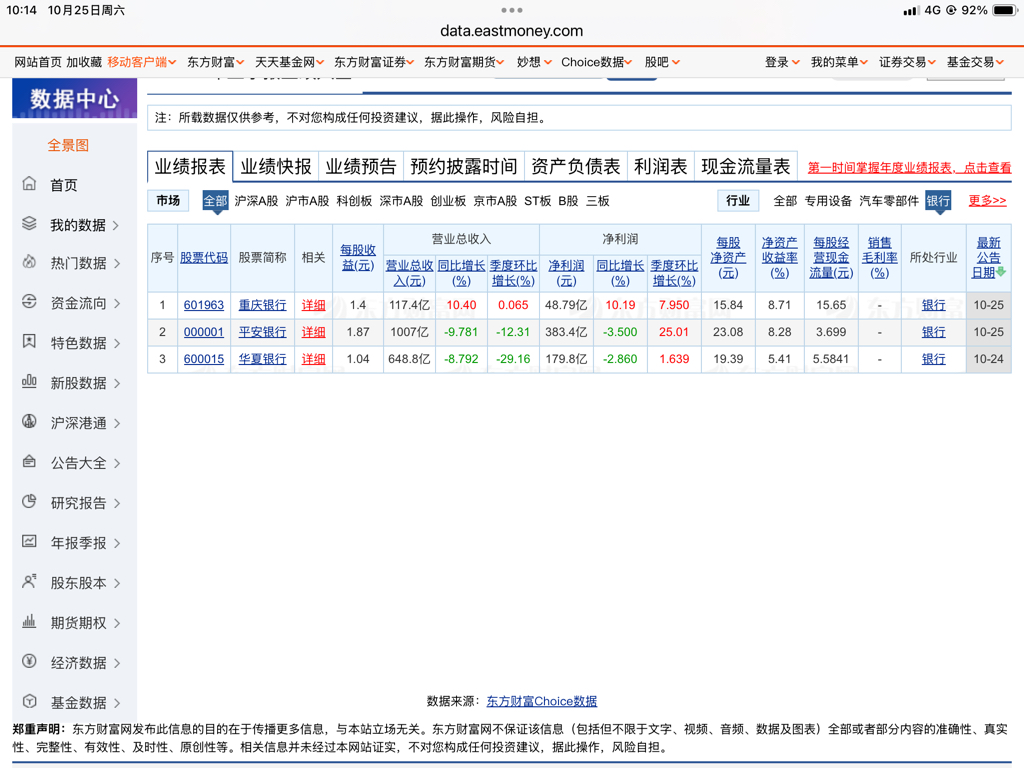Switch to 业绩预告 tab

pos(361,167)
